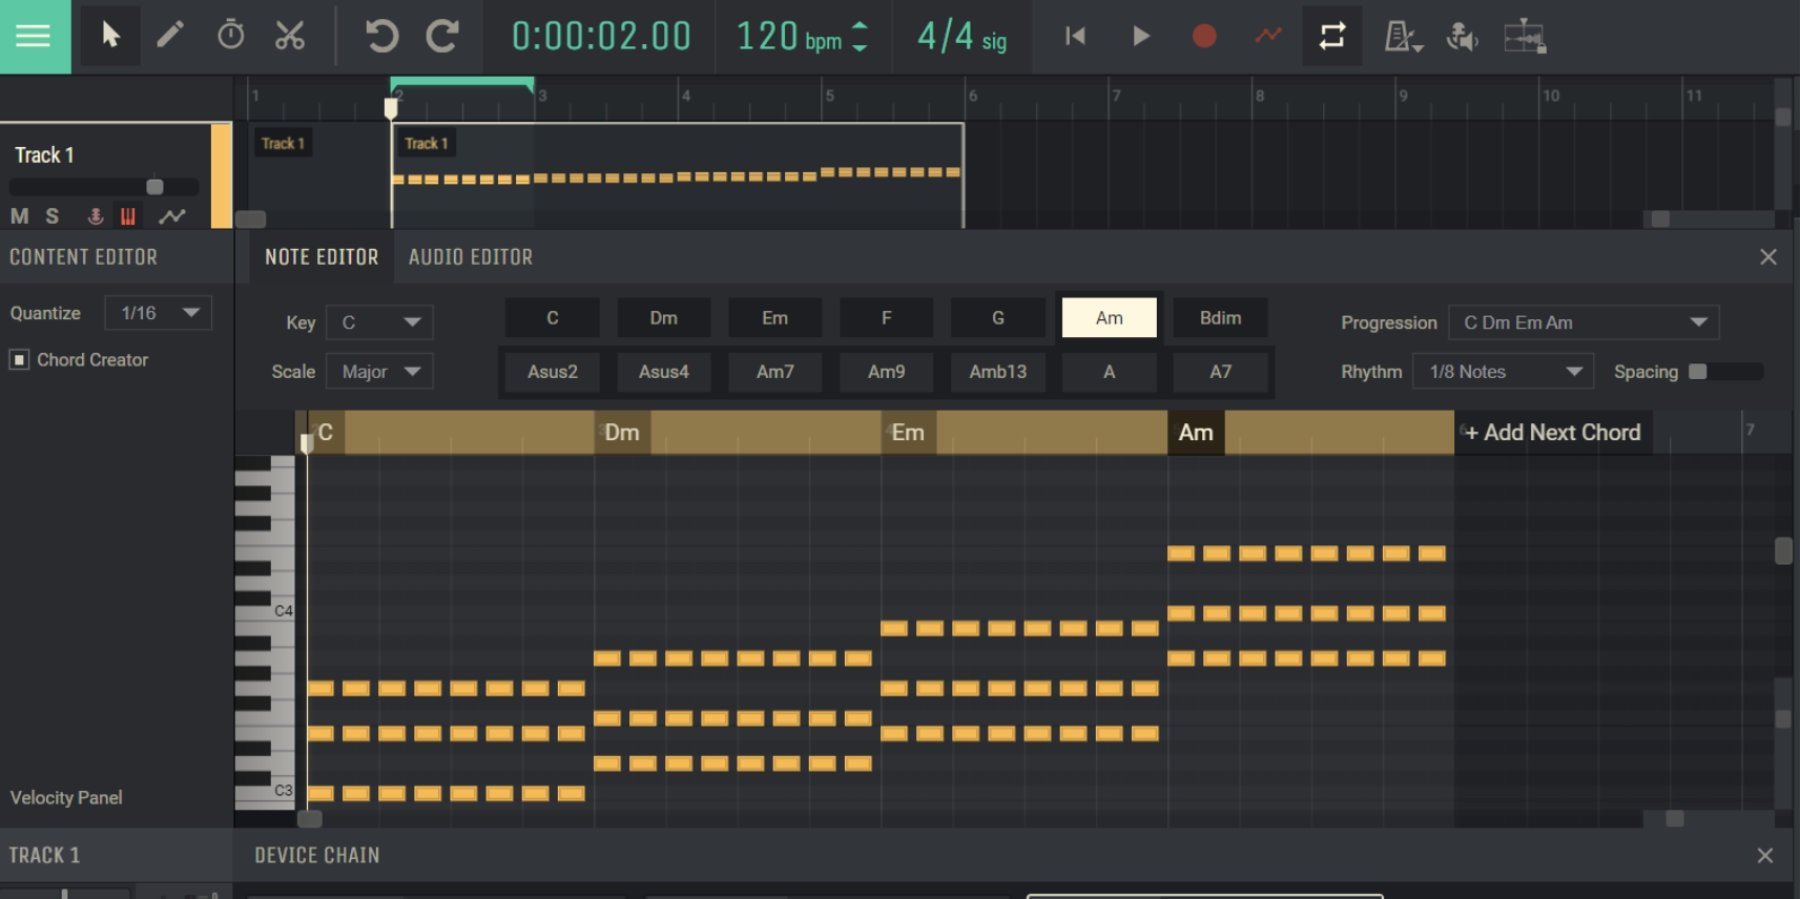This screenshot has width=1800, height=899.
Task: Enable the Chord Creator checkbox
Action: (x=19, y=359)
